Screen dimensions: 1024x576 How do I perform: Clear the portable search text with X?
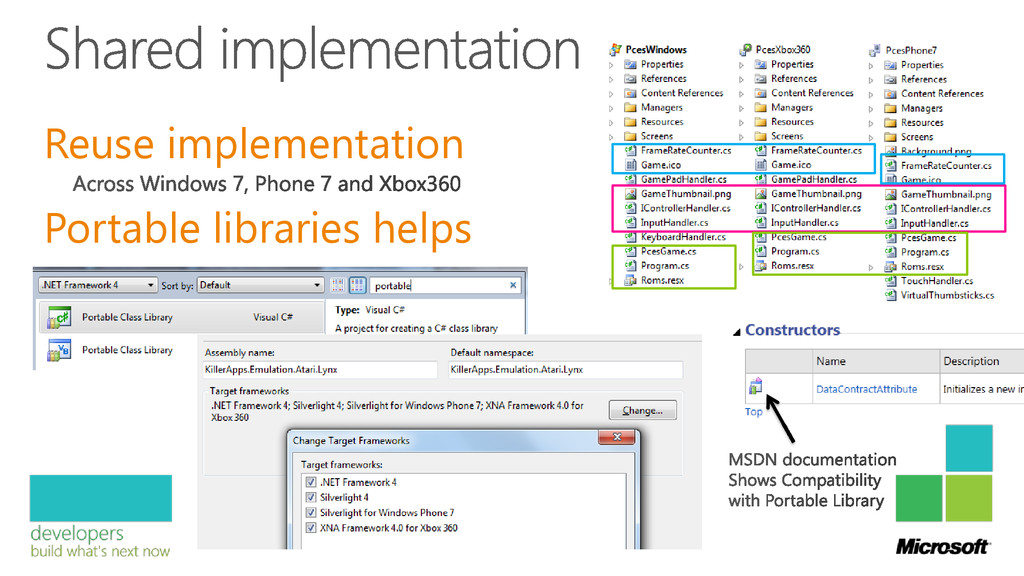(513, 285)
